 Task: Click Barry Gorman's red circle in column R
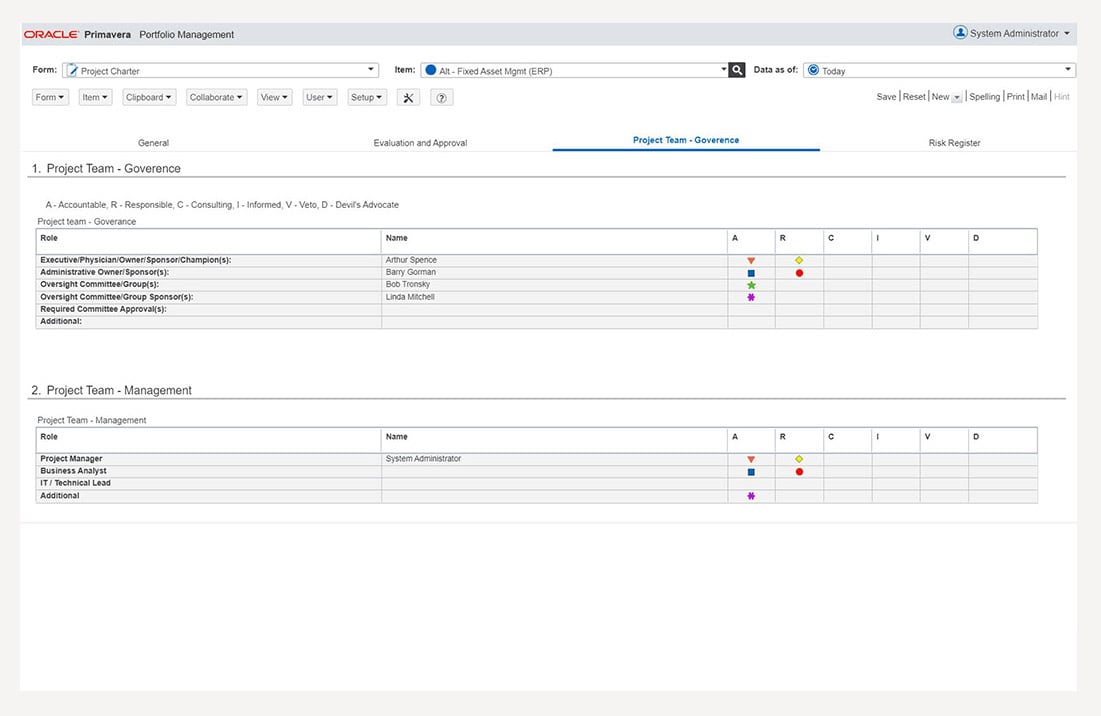click(799, 273)
